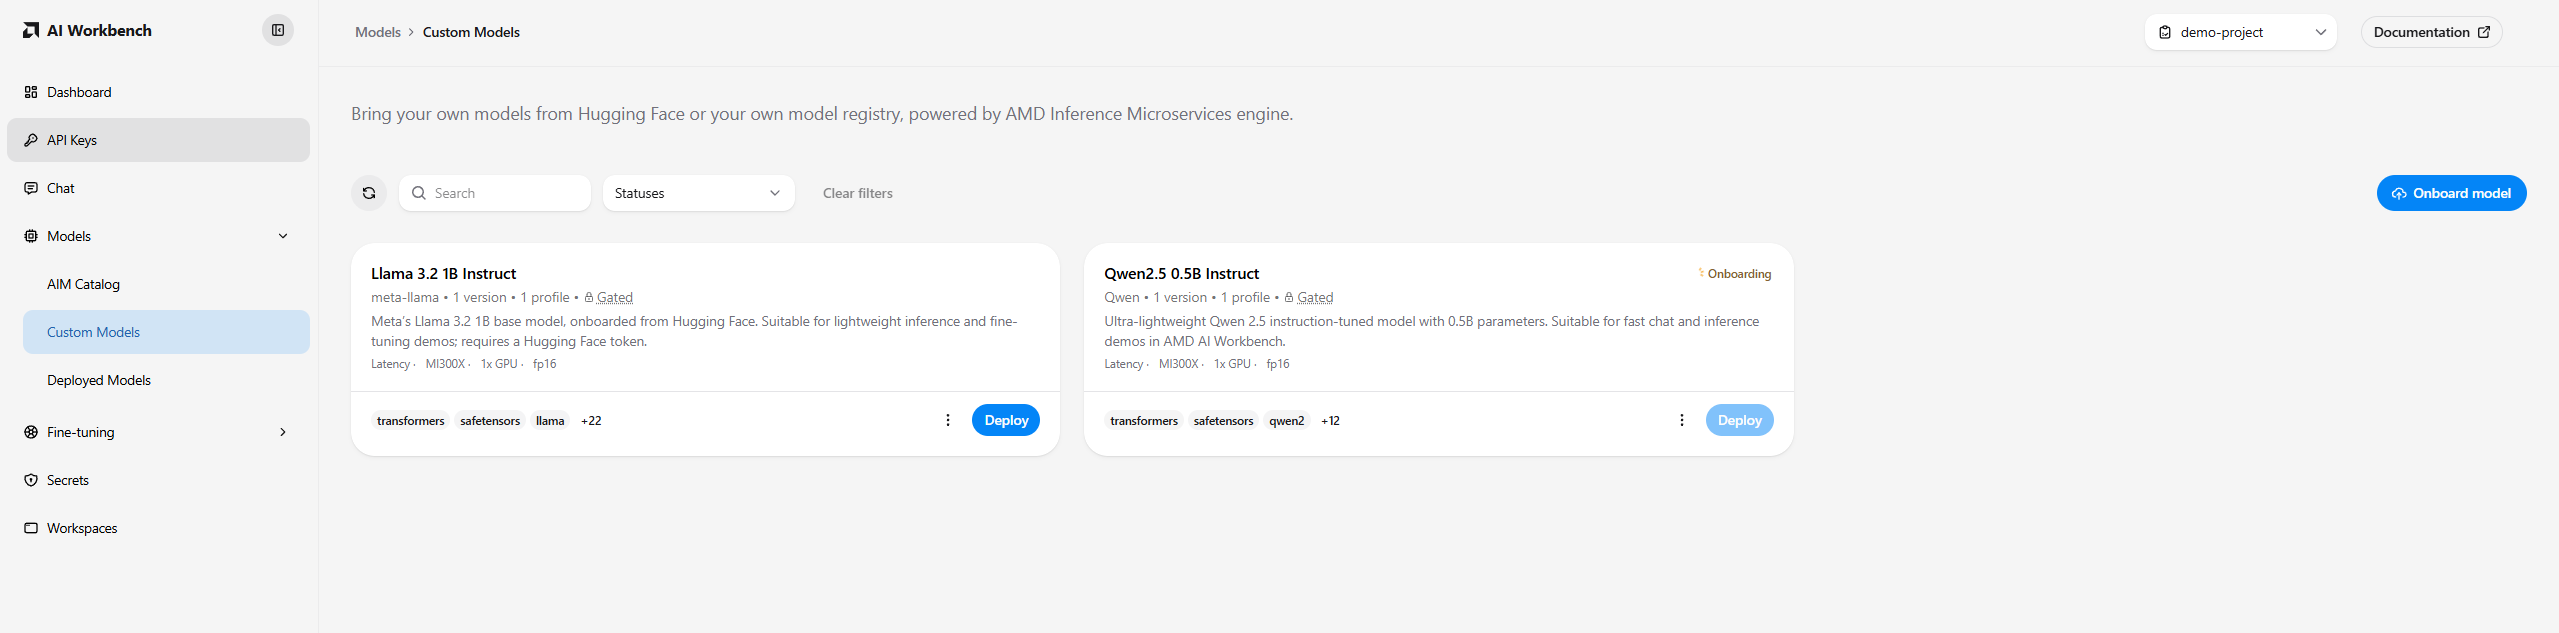Click the qwen2 tag chip
Screen dimensions: 2559x633
pos(1287,421)
